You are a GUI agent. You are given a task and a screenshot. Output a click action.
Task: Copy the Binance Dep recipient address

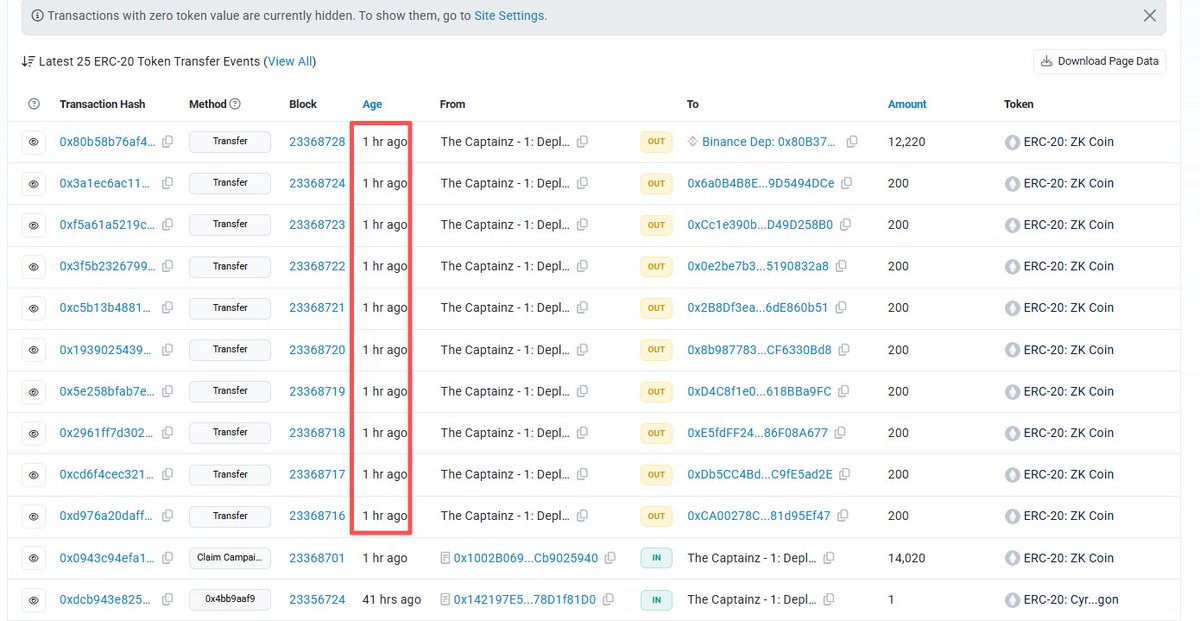pyautogui.click(x=852, y=141)
